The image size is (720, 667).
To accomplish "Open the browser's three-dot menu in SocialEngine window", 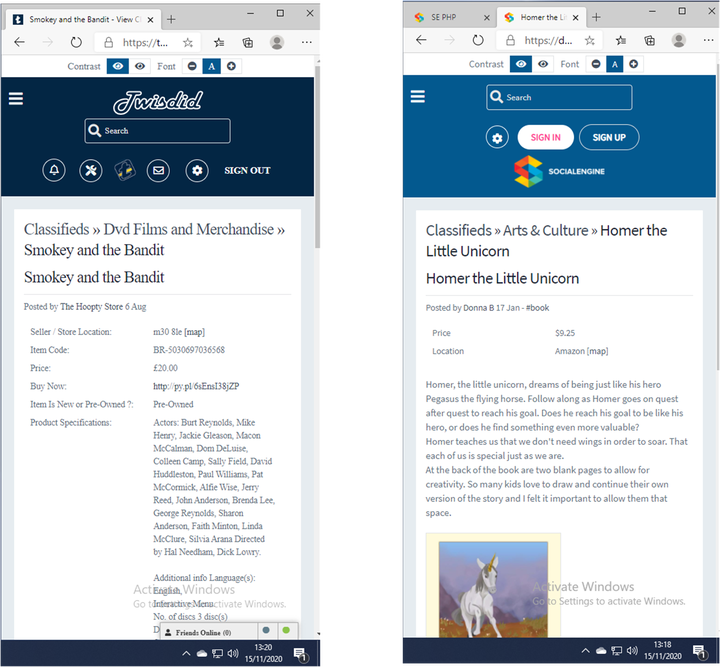I will point(708,40).
